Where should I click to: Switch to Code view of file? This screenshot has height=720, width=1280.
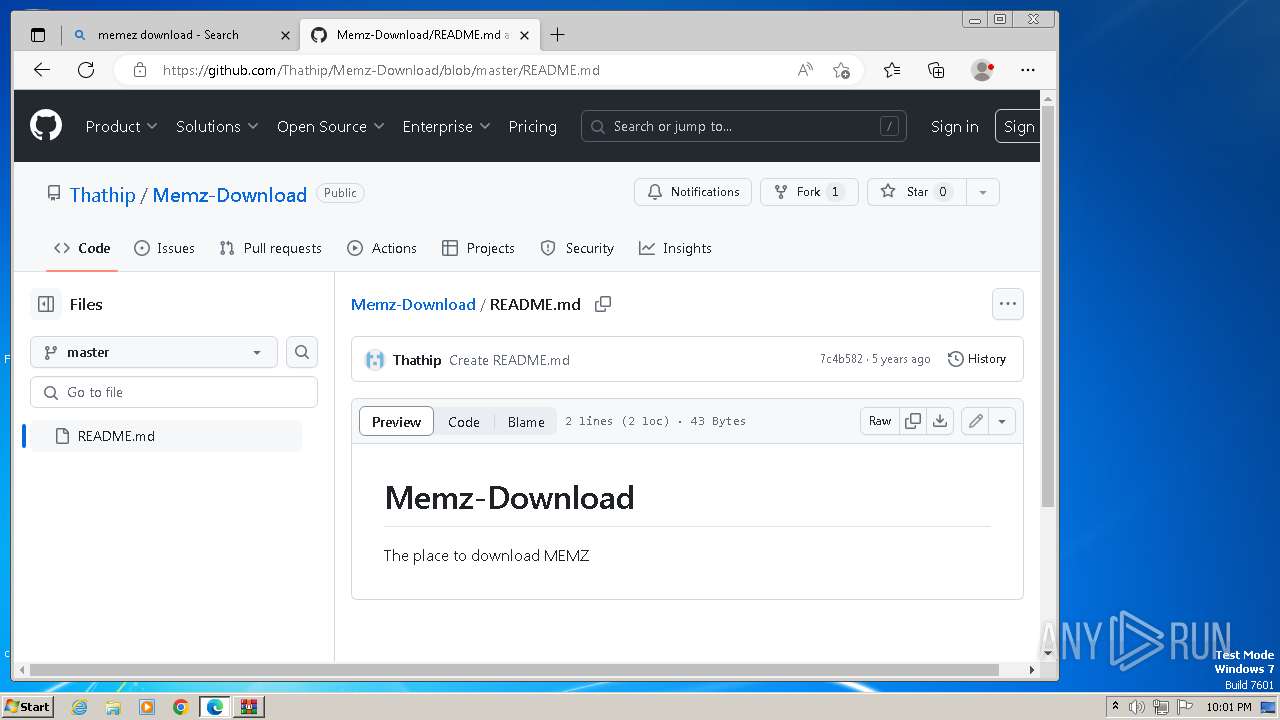tap(463, 421)
